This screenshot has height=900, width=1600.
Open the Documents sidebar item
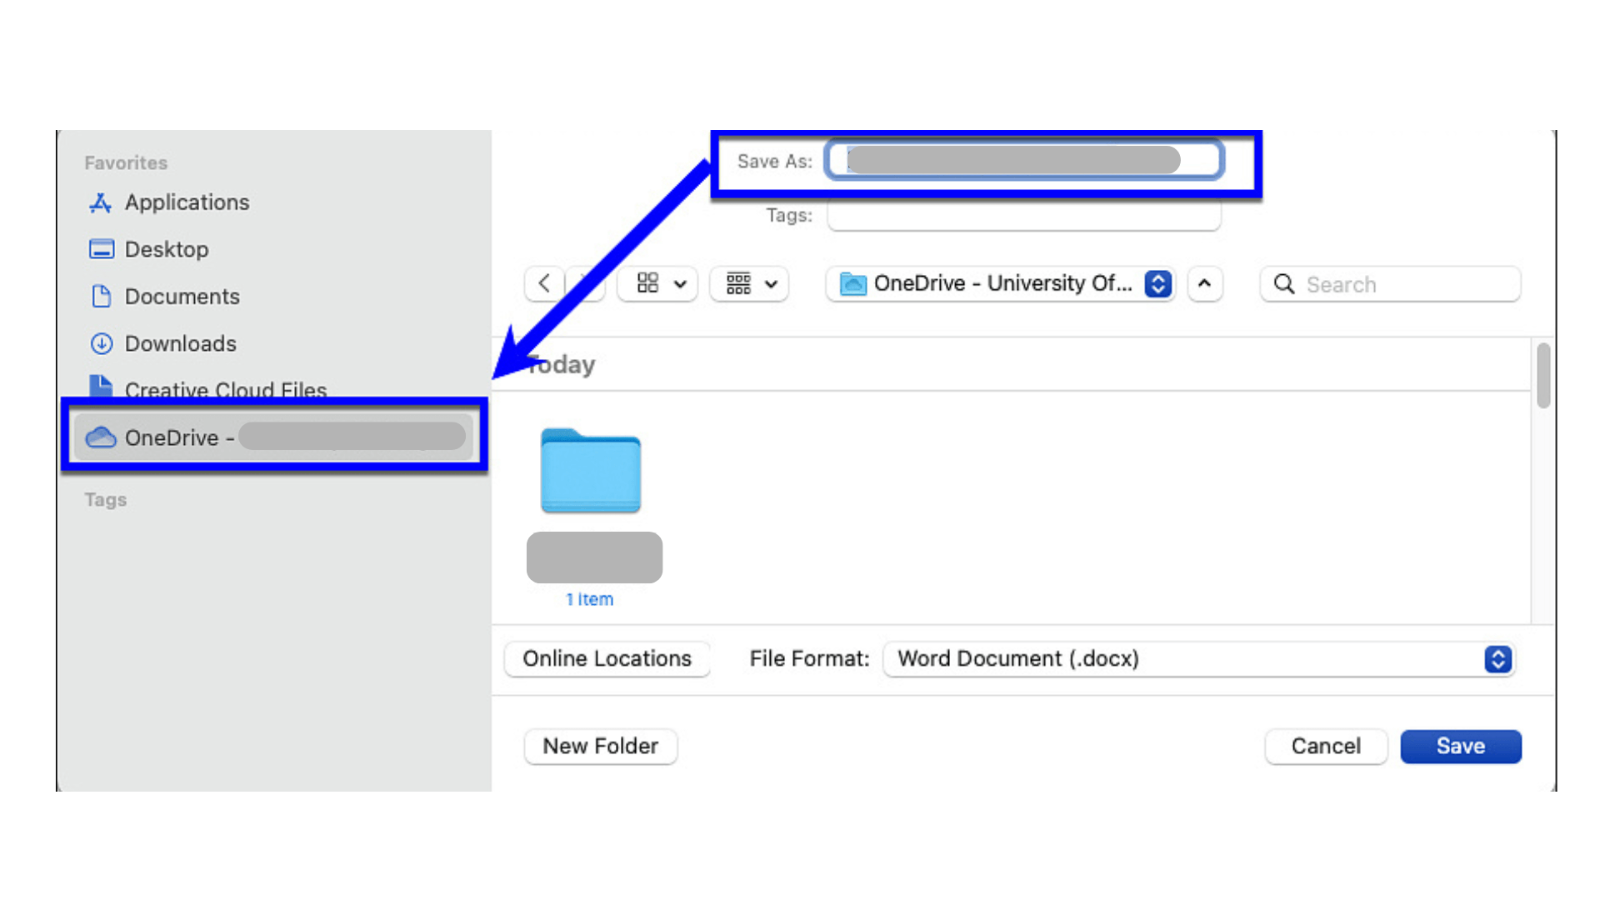pyautogui.click(x=182, y=296)
